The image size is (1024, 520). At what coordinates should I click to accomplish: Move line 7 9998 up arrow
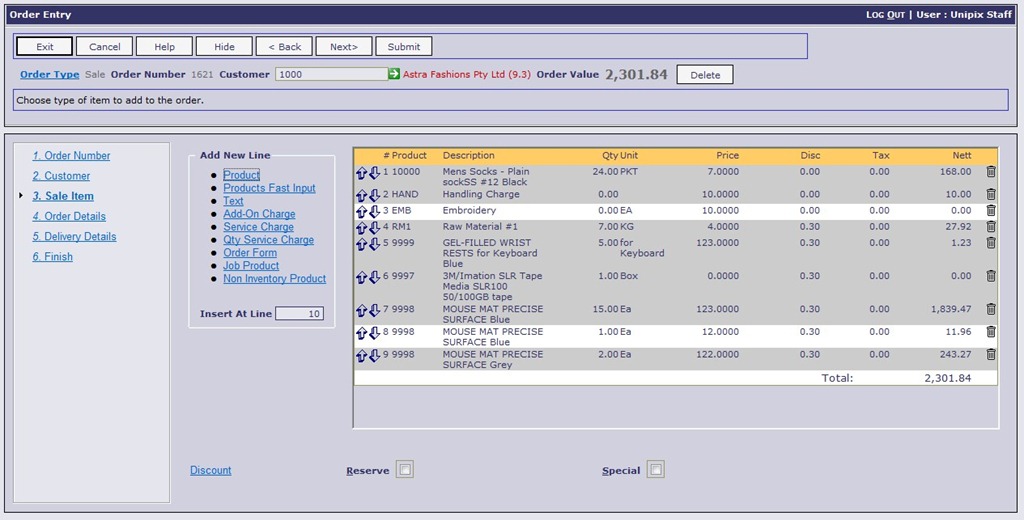(362, 310)
